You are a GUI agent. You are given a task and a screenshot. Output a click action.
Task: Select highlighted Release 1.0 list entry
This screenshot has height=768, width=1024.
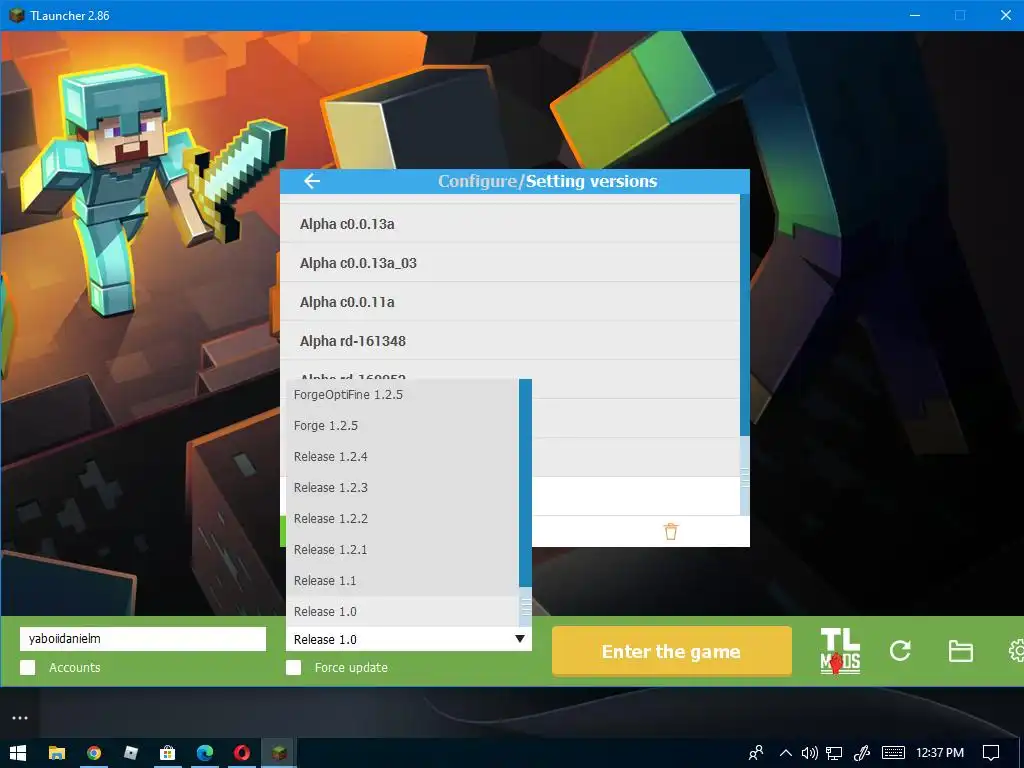click(402, 611)
